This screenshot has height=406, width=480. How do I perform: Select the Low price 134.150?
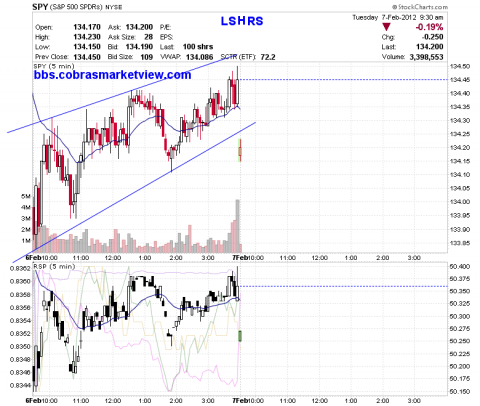click(x=87, y=47)
